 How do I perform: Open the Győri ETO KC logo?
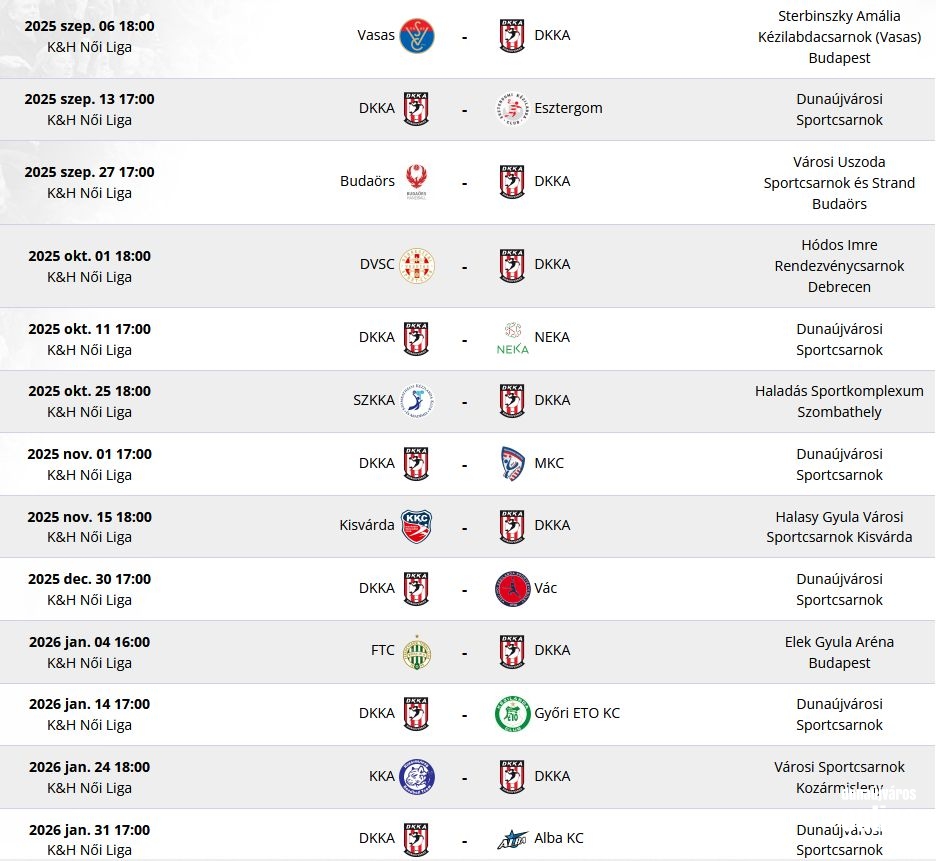tap(512, 714)
